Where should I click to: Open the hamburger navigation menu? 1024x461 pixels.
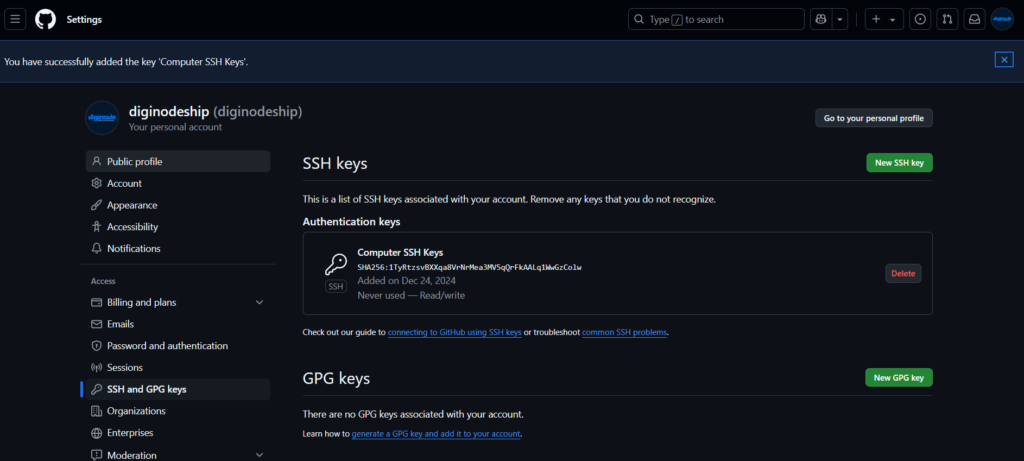click(x=15, y=19)
